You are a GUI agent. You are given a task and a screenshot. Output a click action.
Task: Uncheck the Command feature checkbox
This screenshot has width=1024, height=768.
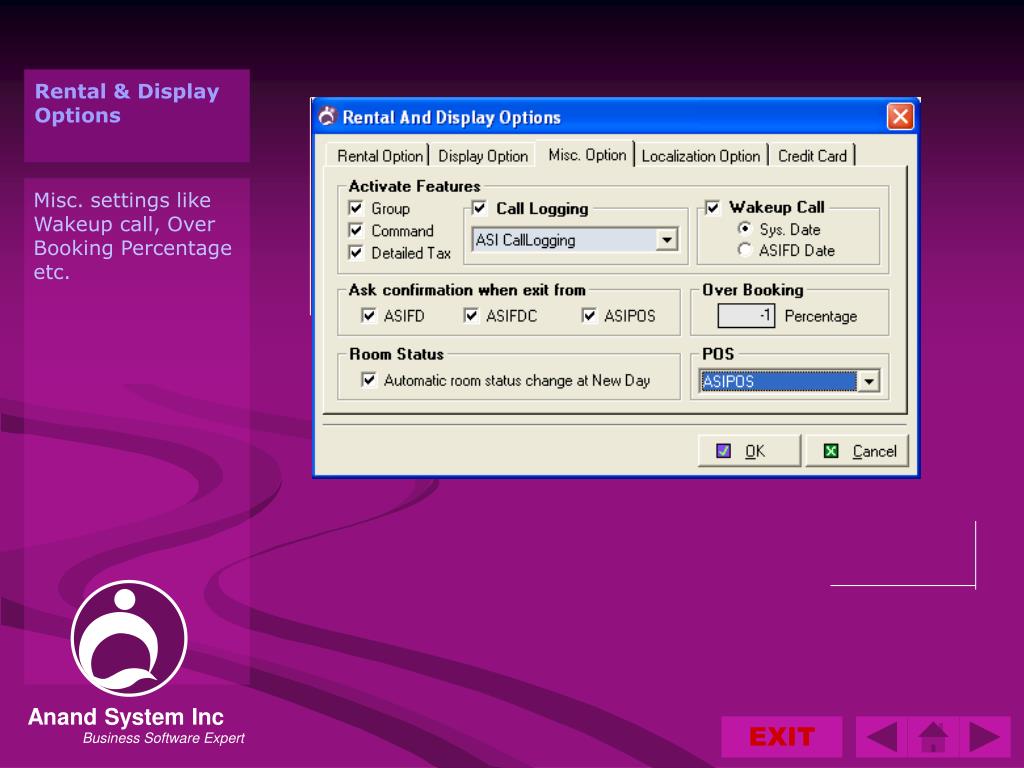click(356, 231)
